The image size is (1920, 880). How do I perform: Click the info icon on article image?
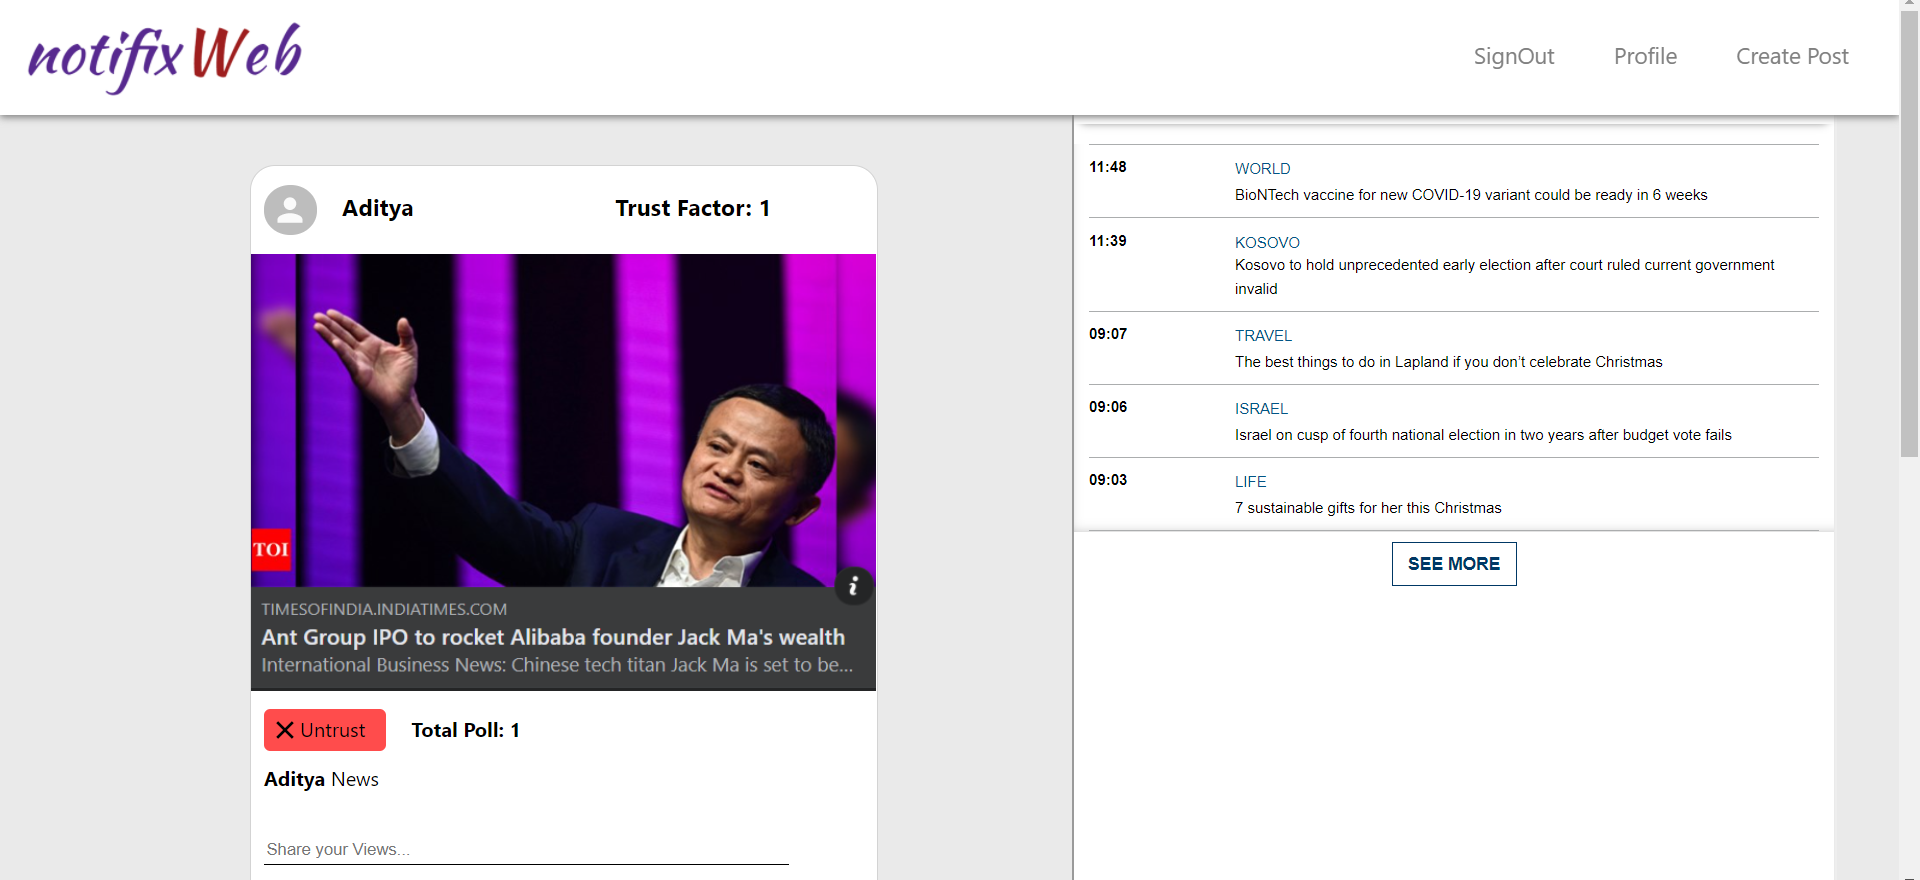tap(853, 586)
